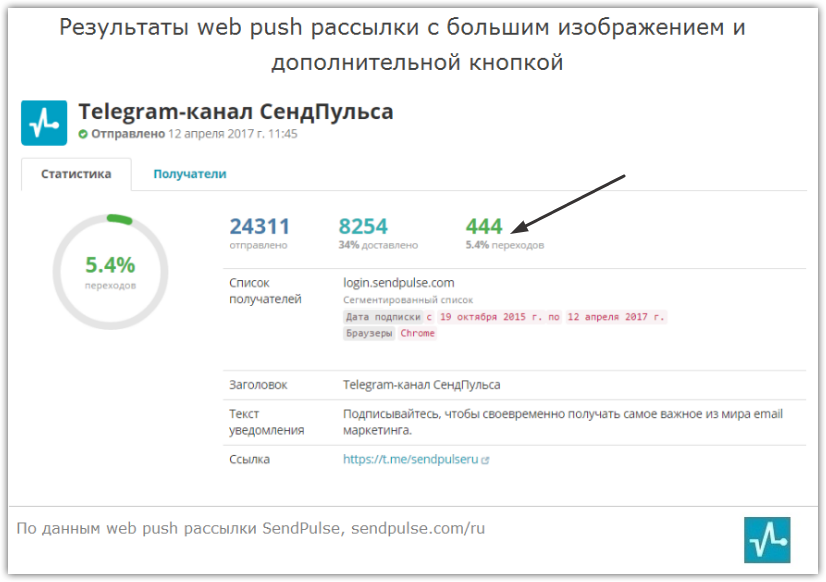Click the 5.4% circular progress ring
The image size is (826, 582).
point(111,272)
